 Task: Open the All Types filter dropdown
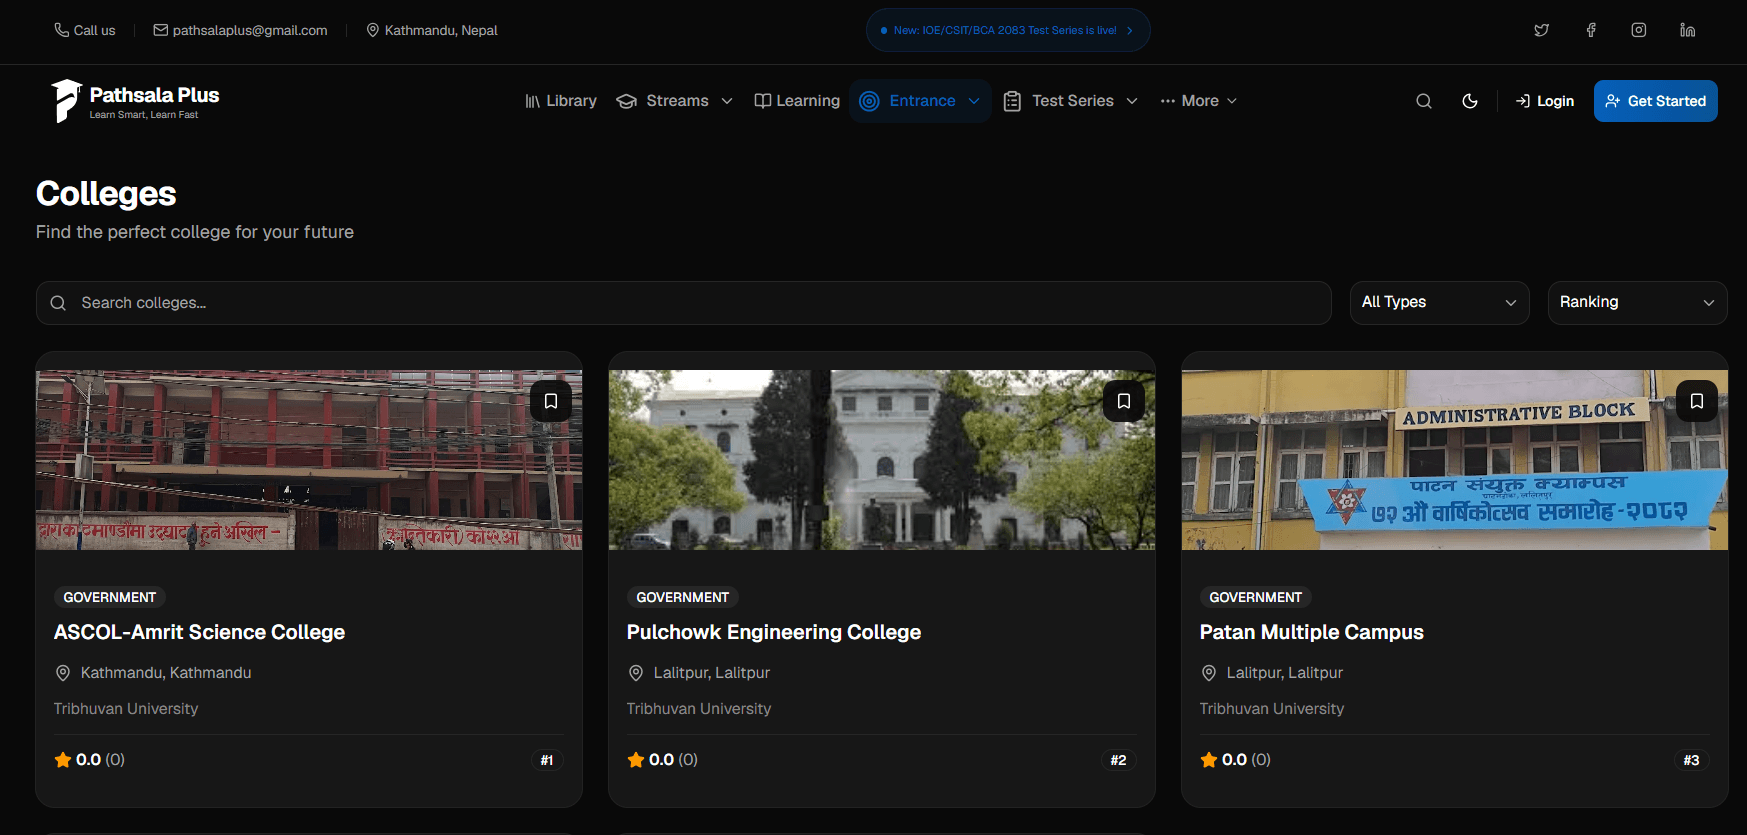(x=1439, y=303)
